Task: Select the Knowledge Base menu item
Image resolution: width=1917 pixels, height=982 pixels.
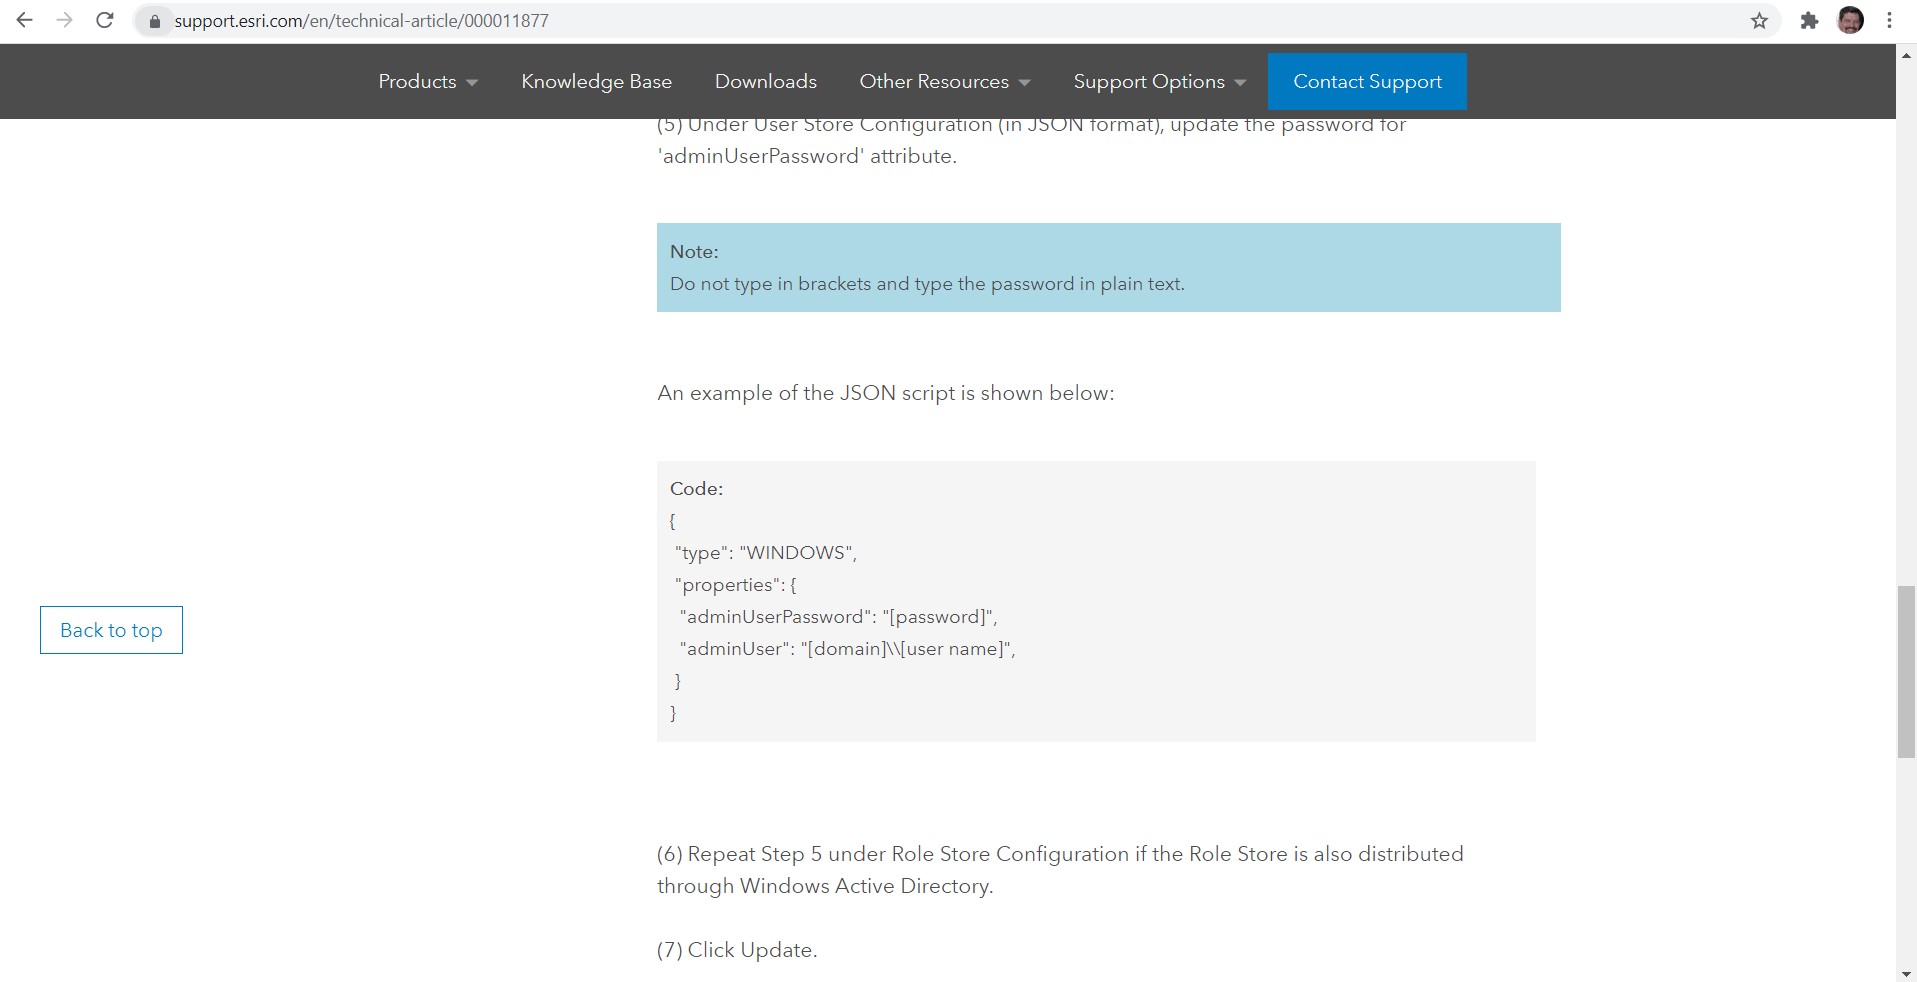Action: point(596,81)
